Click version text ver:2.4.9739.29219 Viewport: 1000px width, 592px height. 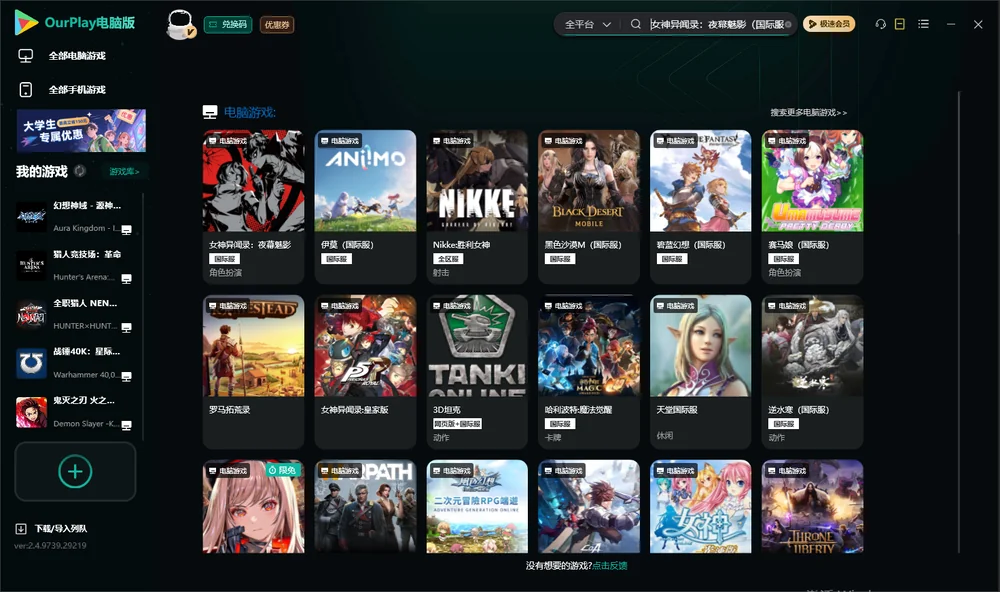click(50, 545)
